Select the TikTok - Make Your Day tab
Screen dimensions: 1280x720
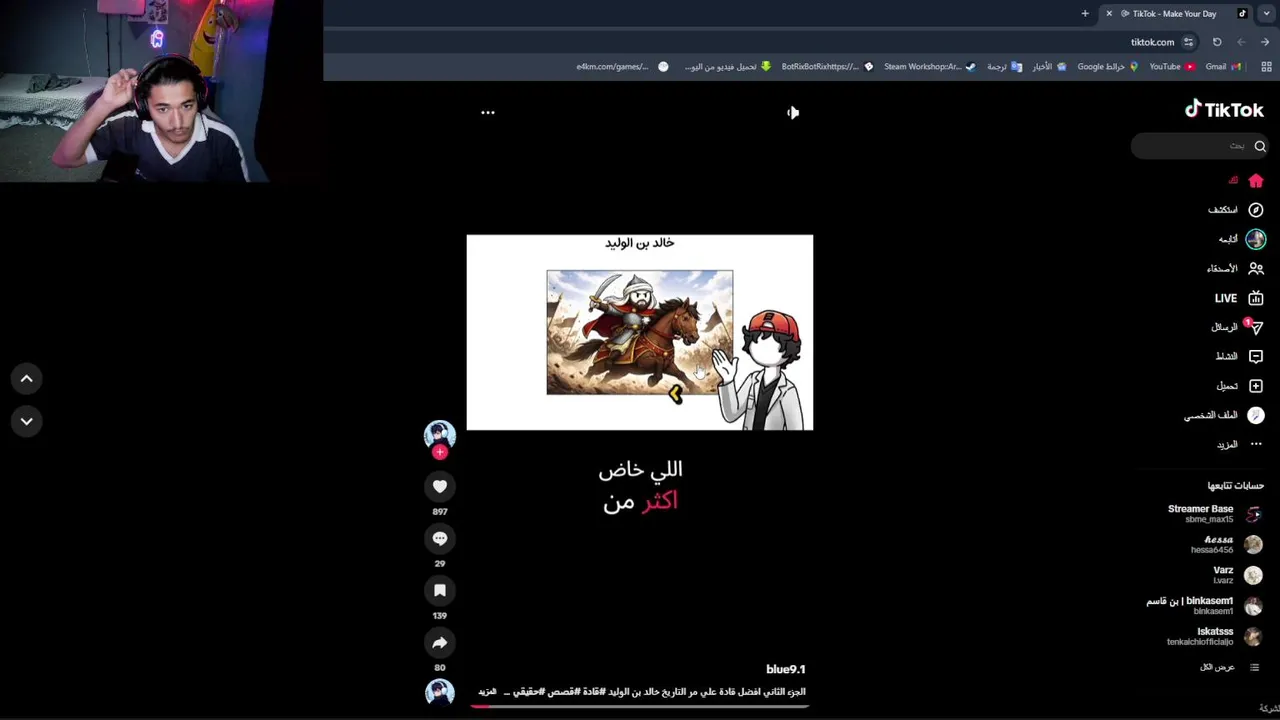point(1175,13)
